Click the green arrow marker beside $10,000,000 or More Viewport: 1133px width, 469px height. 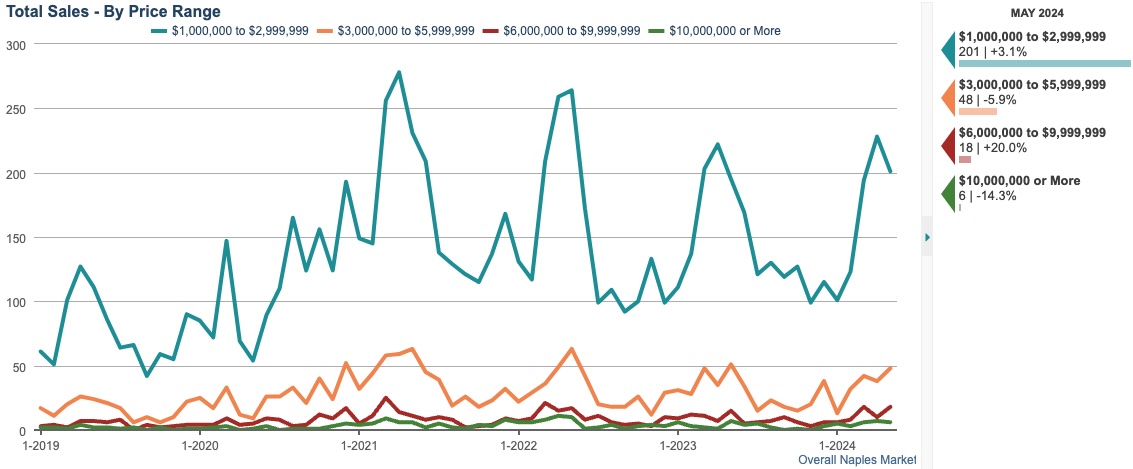click(x=947, y=194)
